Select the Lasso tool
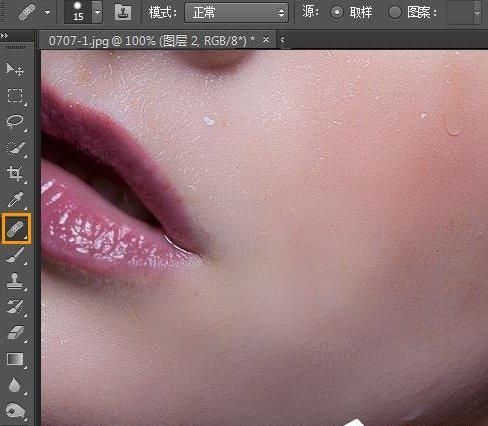This screenshot has width=488, height=426. (x=15, y=122)
